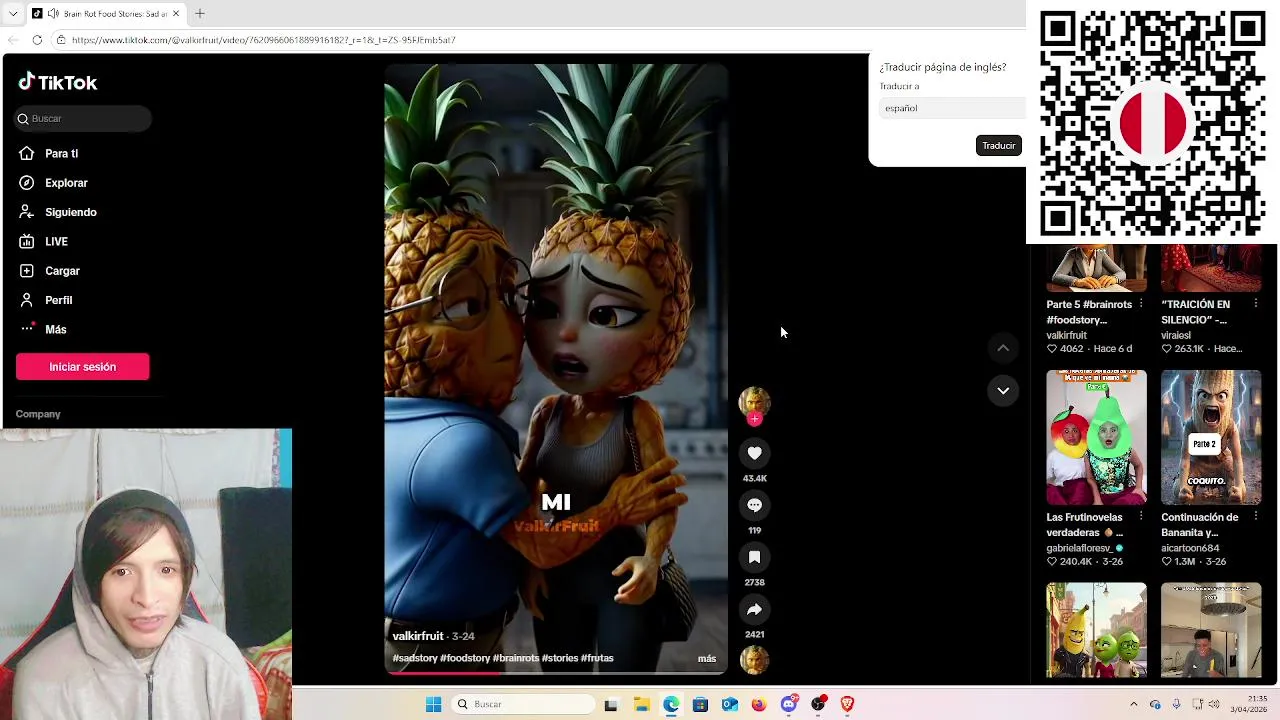Image resolution: width=1280 pixels, height=720 pixels.
Task: Click the Iniciar sesión button
Action: [x=82, y=367]
